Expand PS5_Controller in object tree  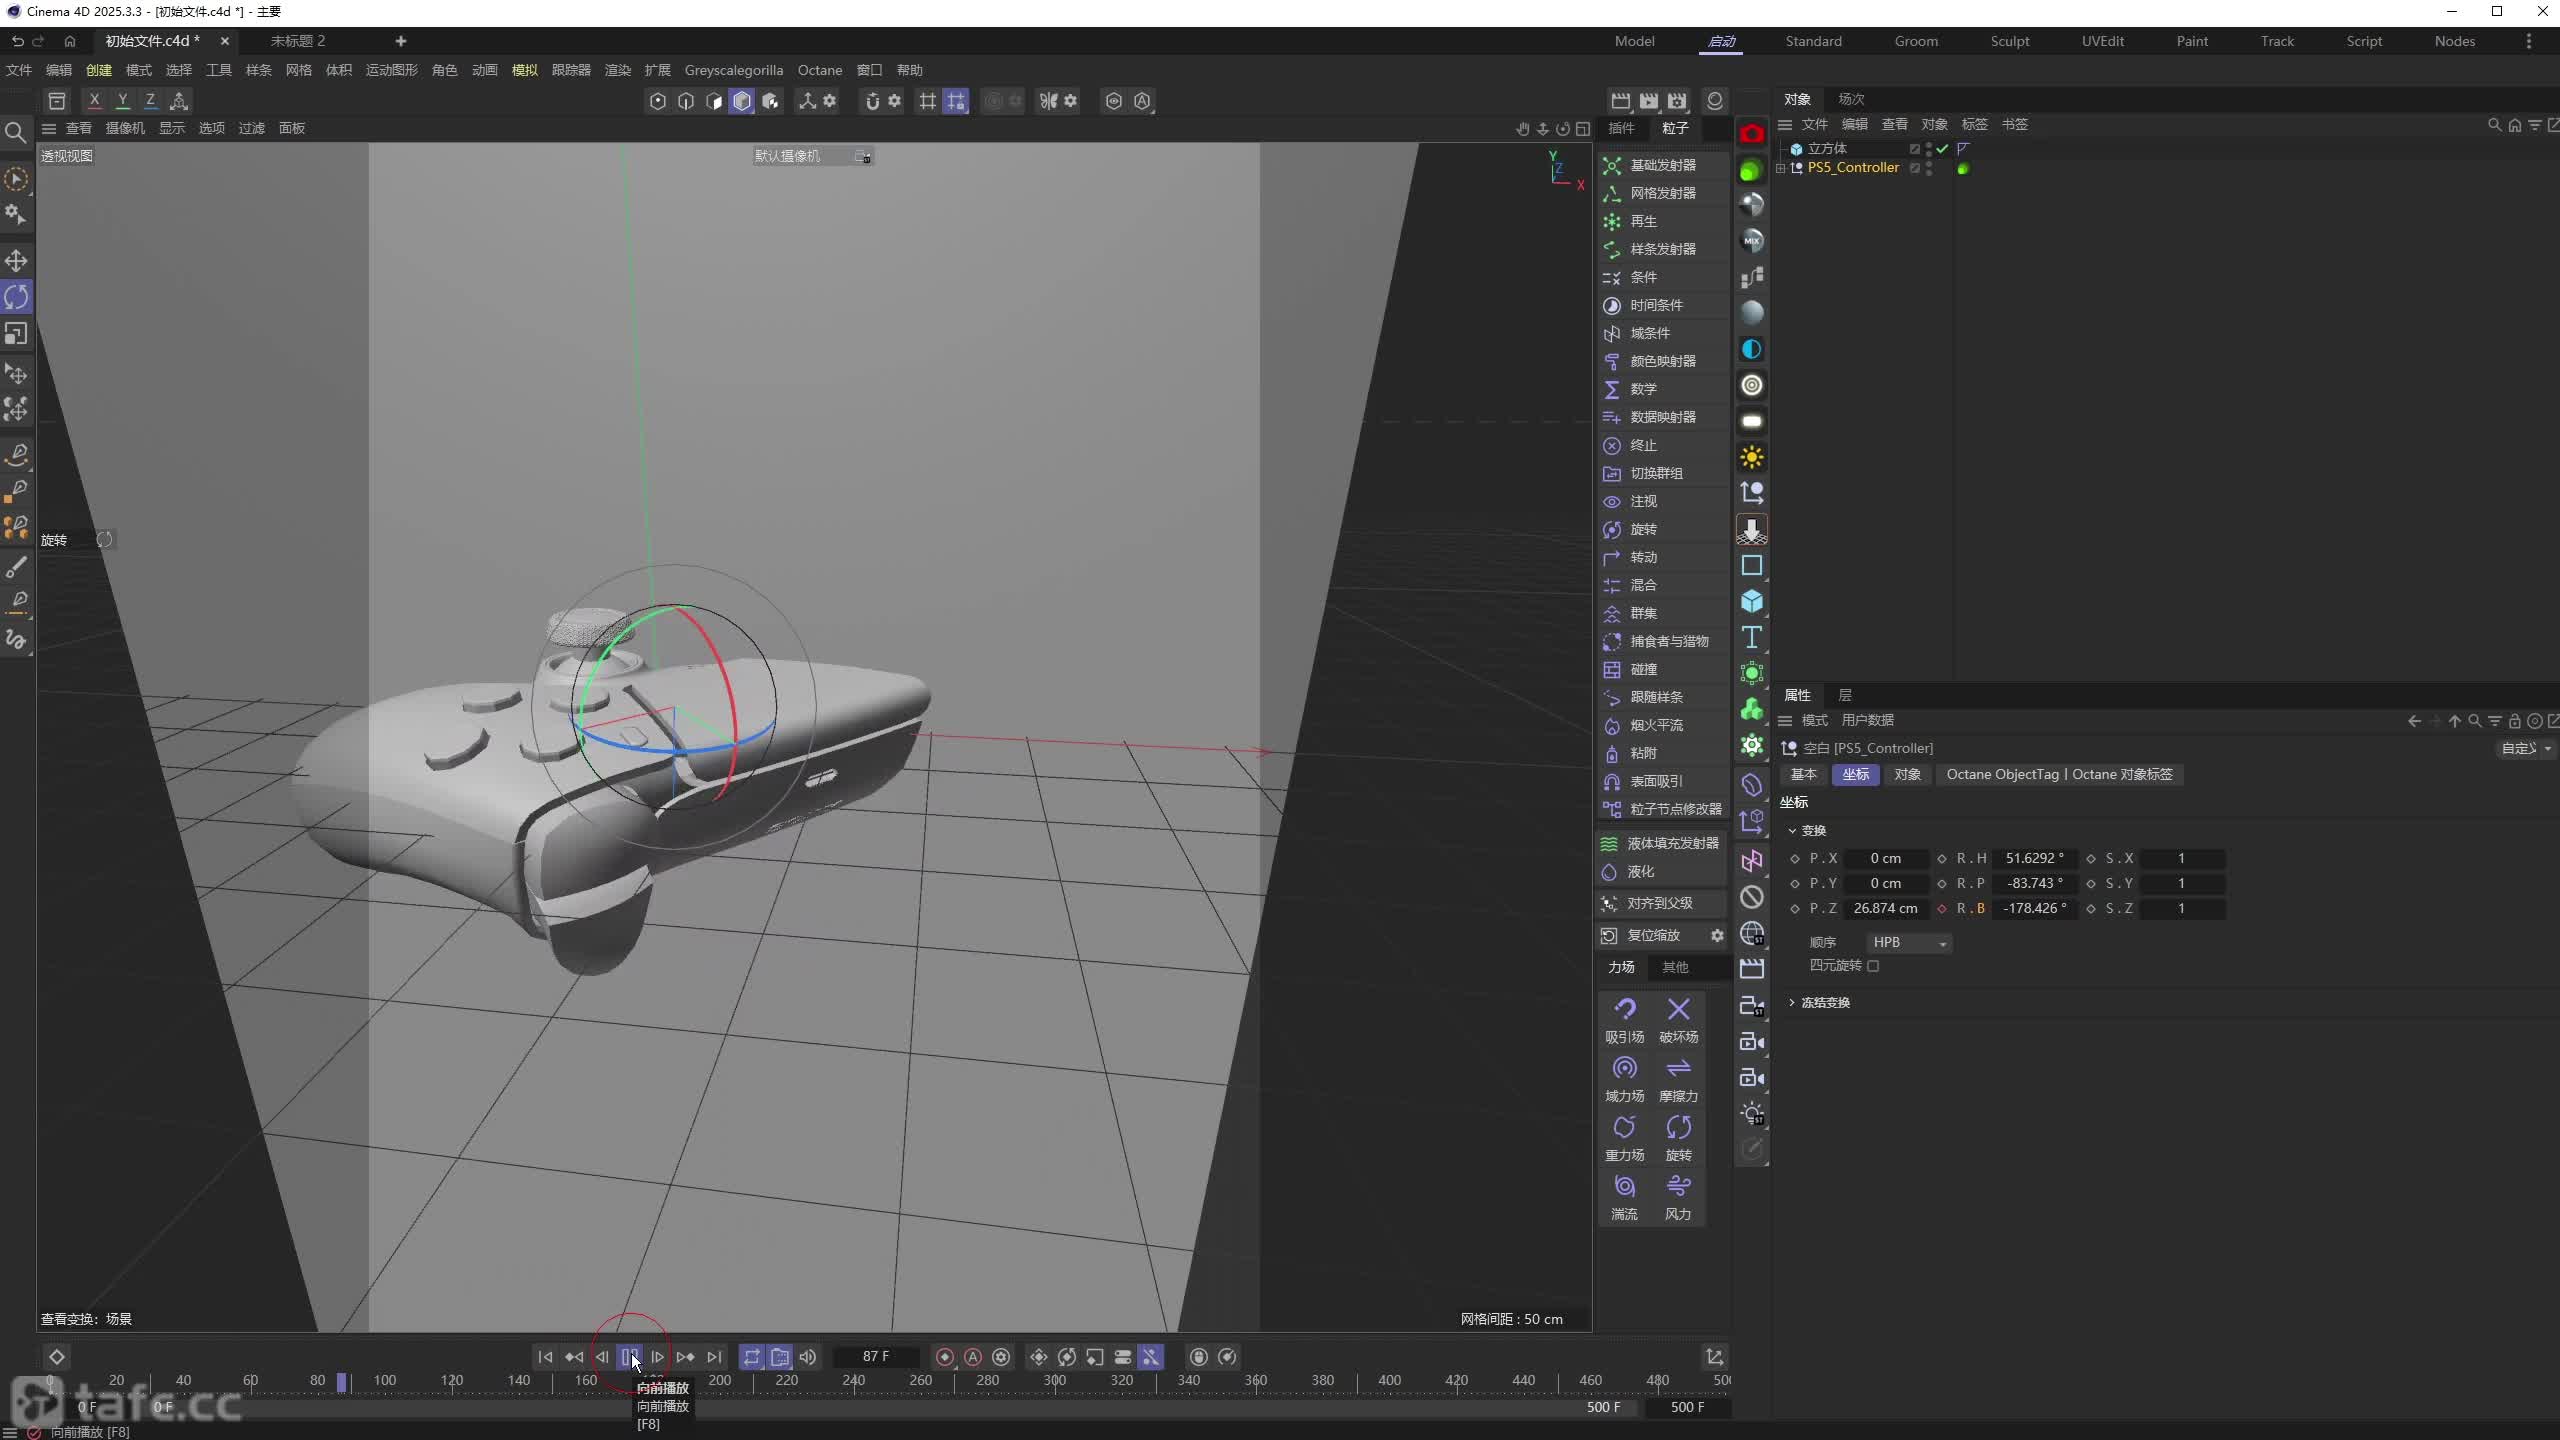[x=1781, y=168]
